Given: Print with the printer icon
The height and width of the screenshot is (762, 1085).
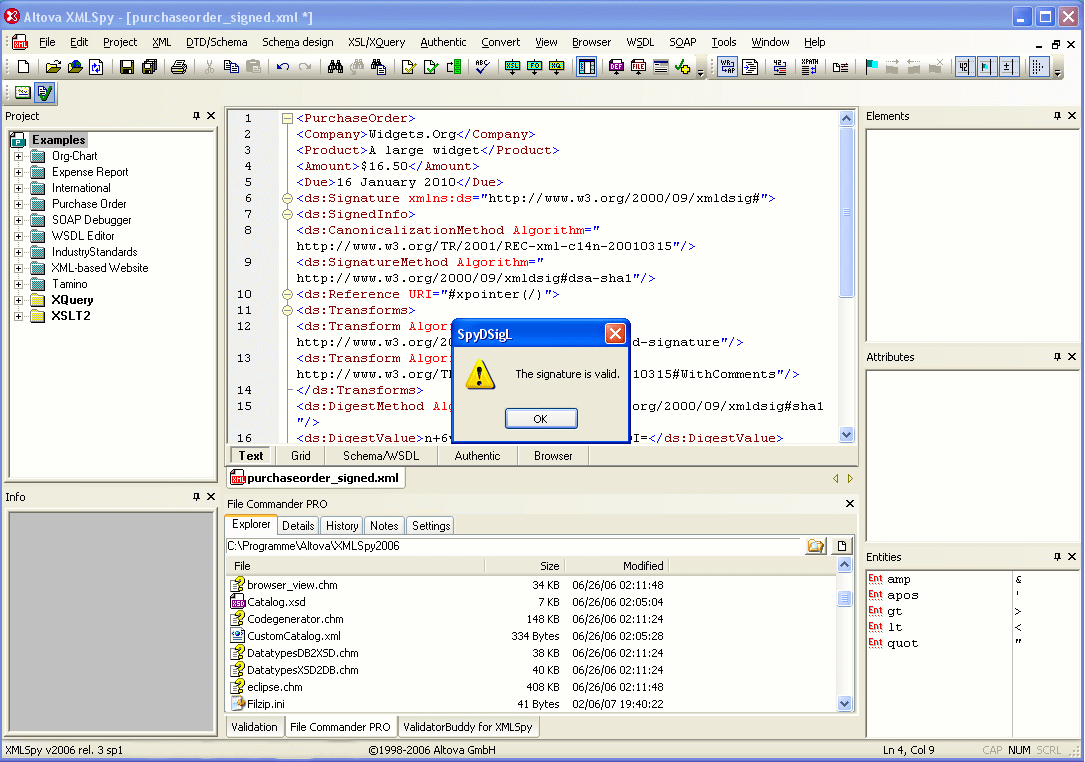Looking at the screenshot, I should click(179, 67).
